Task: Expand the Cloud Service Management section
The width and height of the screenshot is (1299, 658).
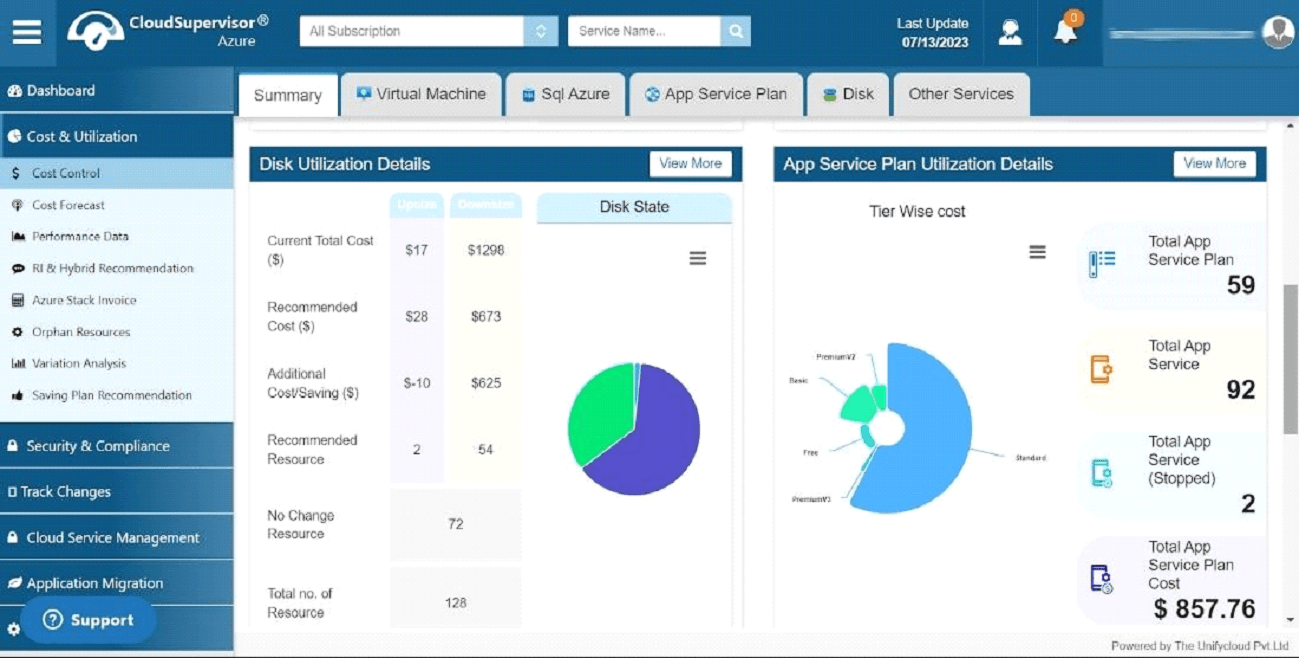Action: point(117,538)
